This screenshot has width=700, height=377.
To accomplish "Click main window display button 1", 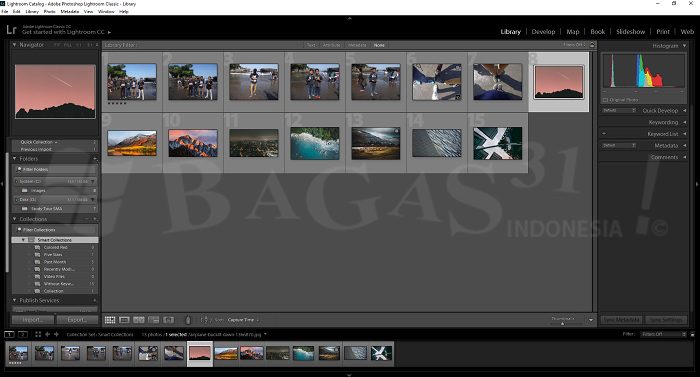I will tap(9, 334).
